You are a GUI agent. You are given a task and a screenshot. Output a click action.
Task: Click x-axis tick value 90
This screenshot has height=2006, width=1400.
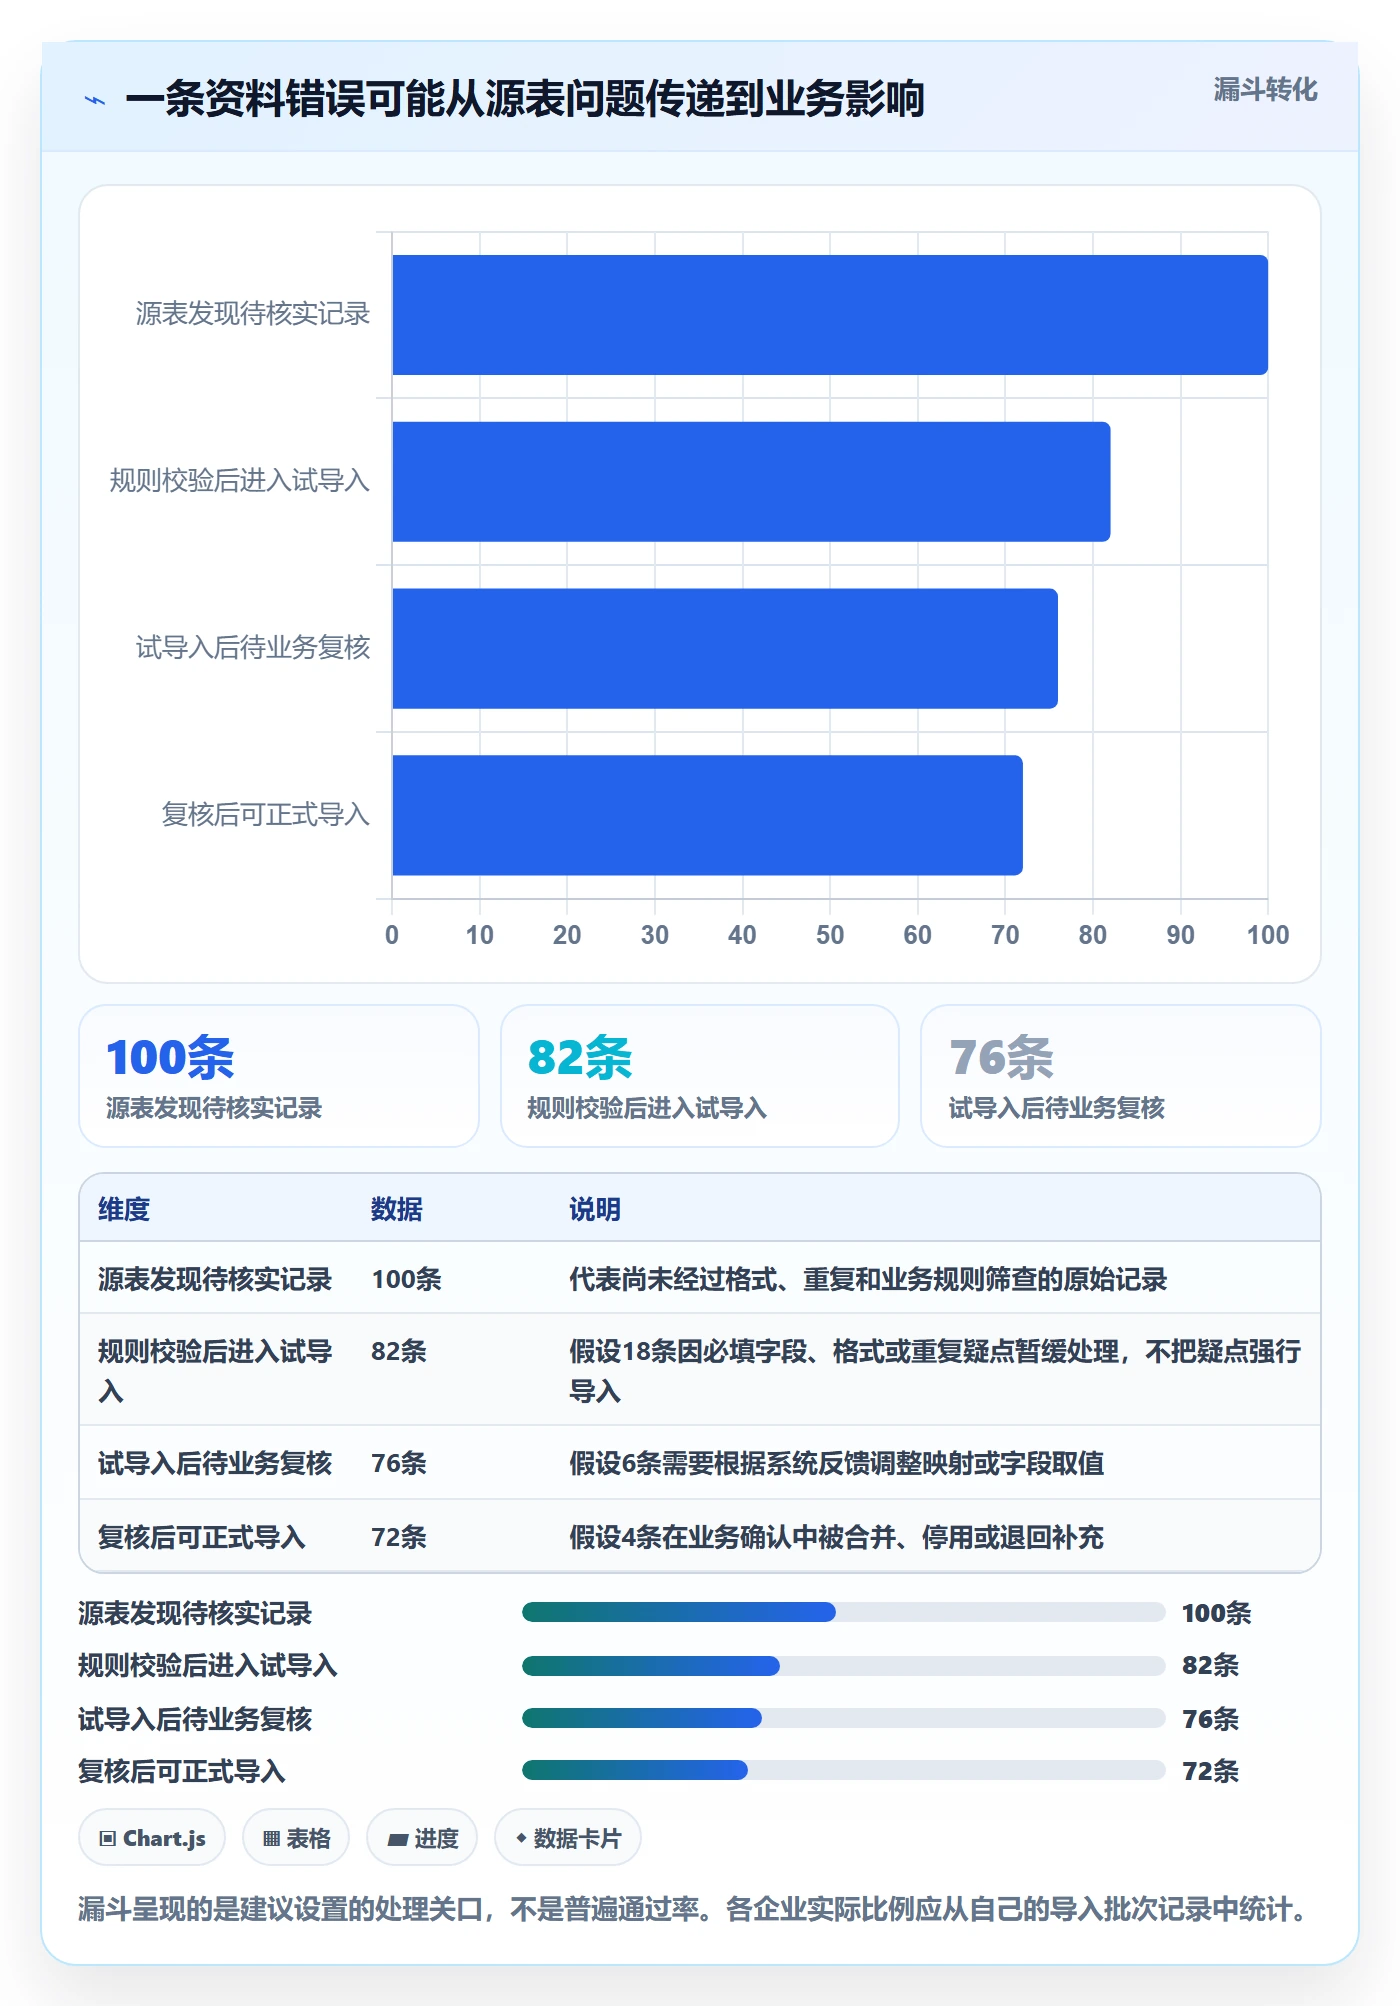coord(1181,935)
